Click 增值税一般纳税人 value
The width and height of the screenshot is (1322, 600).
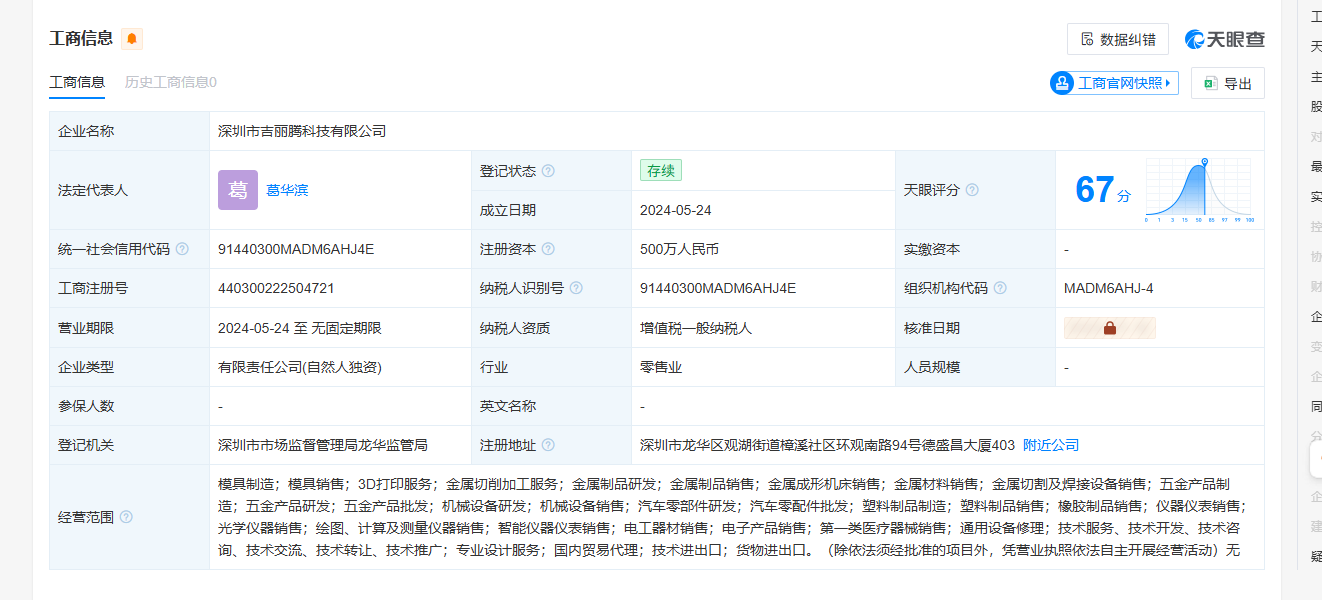[x=696, y=328]
